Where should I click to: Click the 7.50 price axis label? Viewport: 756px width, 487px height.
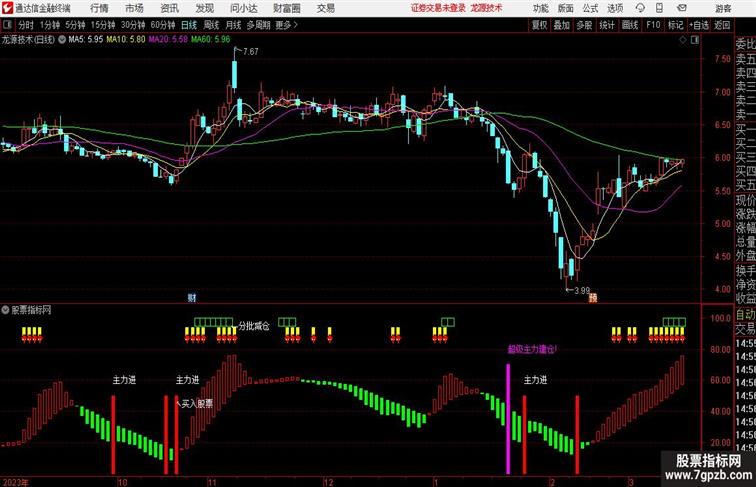coord(723,59)
